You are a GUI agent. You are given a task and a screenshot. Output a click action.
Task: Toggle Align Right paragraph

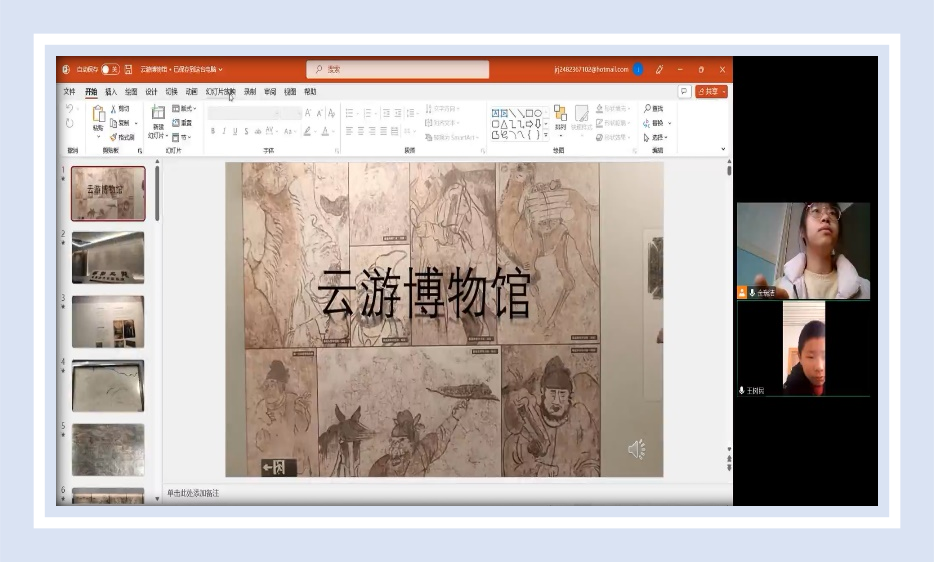tap(372, 131)
